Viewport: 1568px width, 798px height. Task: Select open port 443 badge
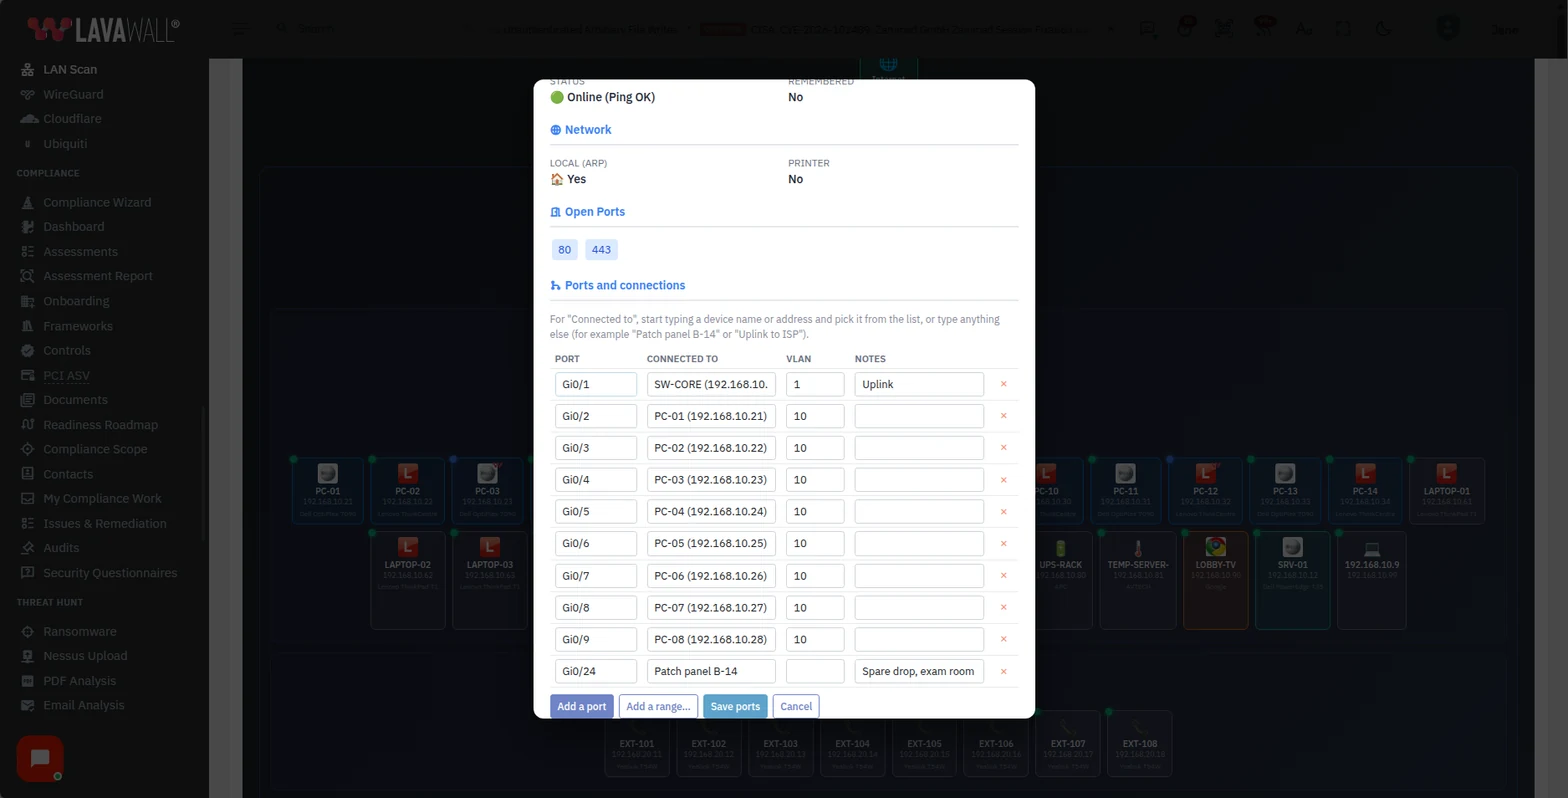point(601,249)
